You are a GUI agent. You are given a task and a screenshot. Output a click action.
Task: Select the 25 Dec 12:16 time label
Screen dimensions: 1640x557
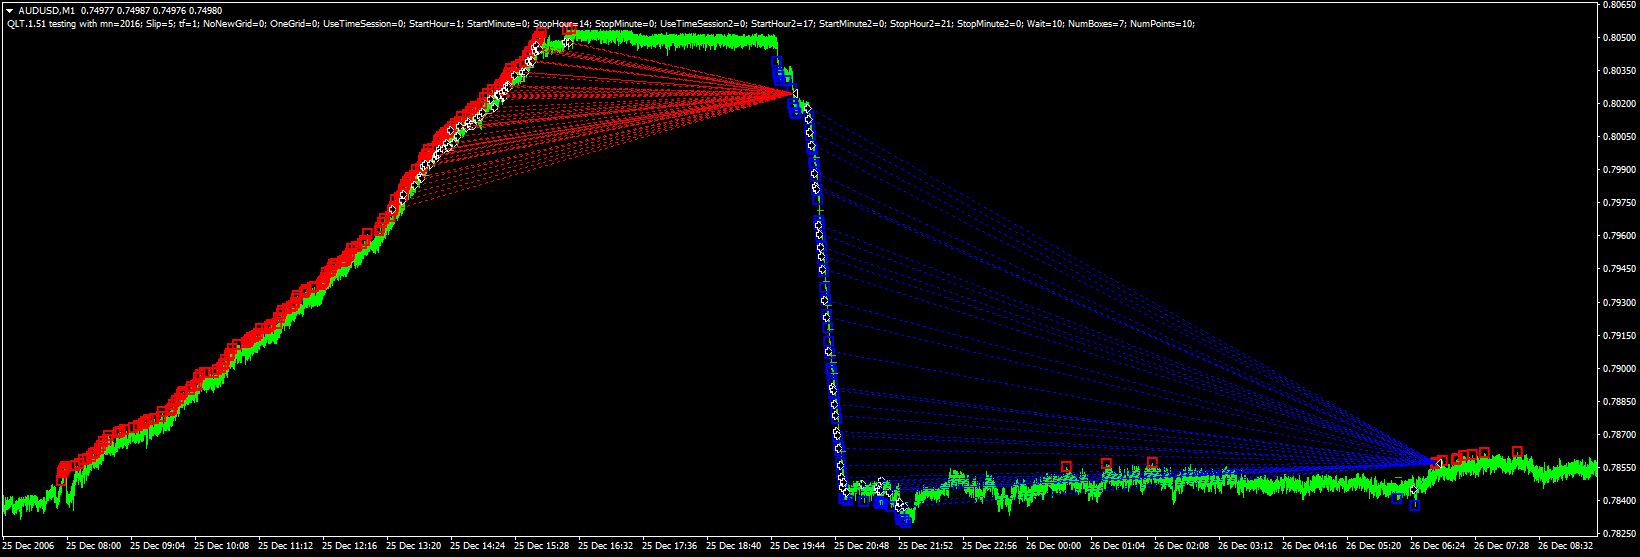350,546
